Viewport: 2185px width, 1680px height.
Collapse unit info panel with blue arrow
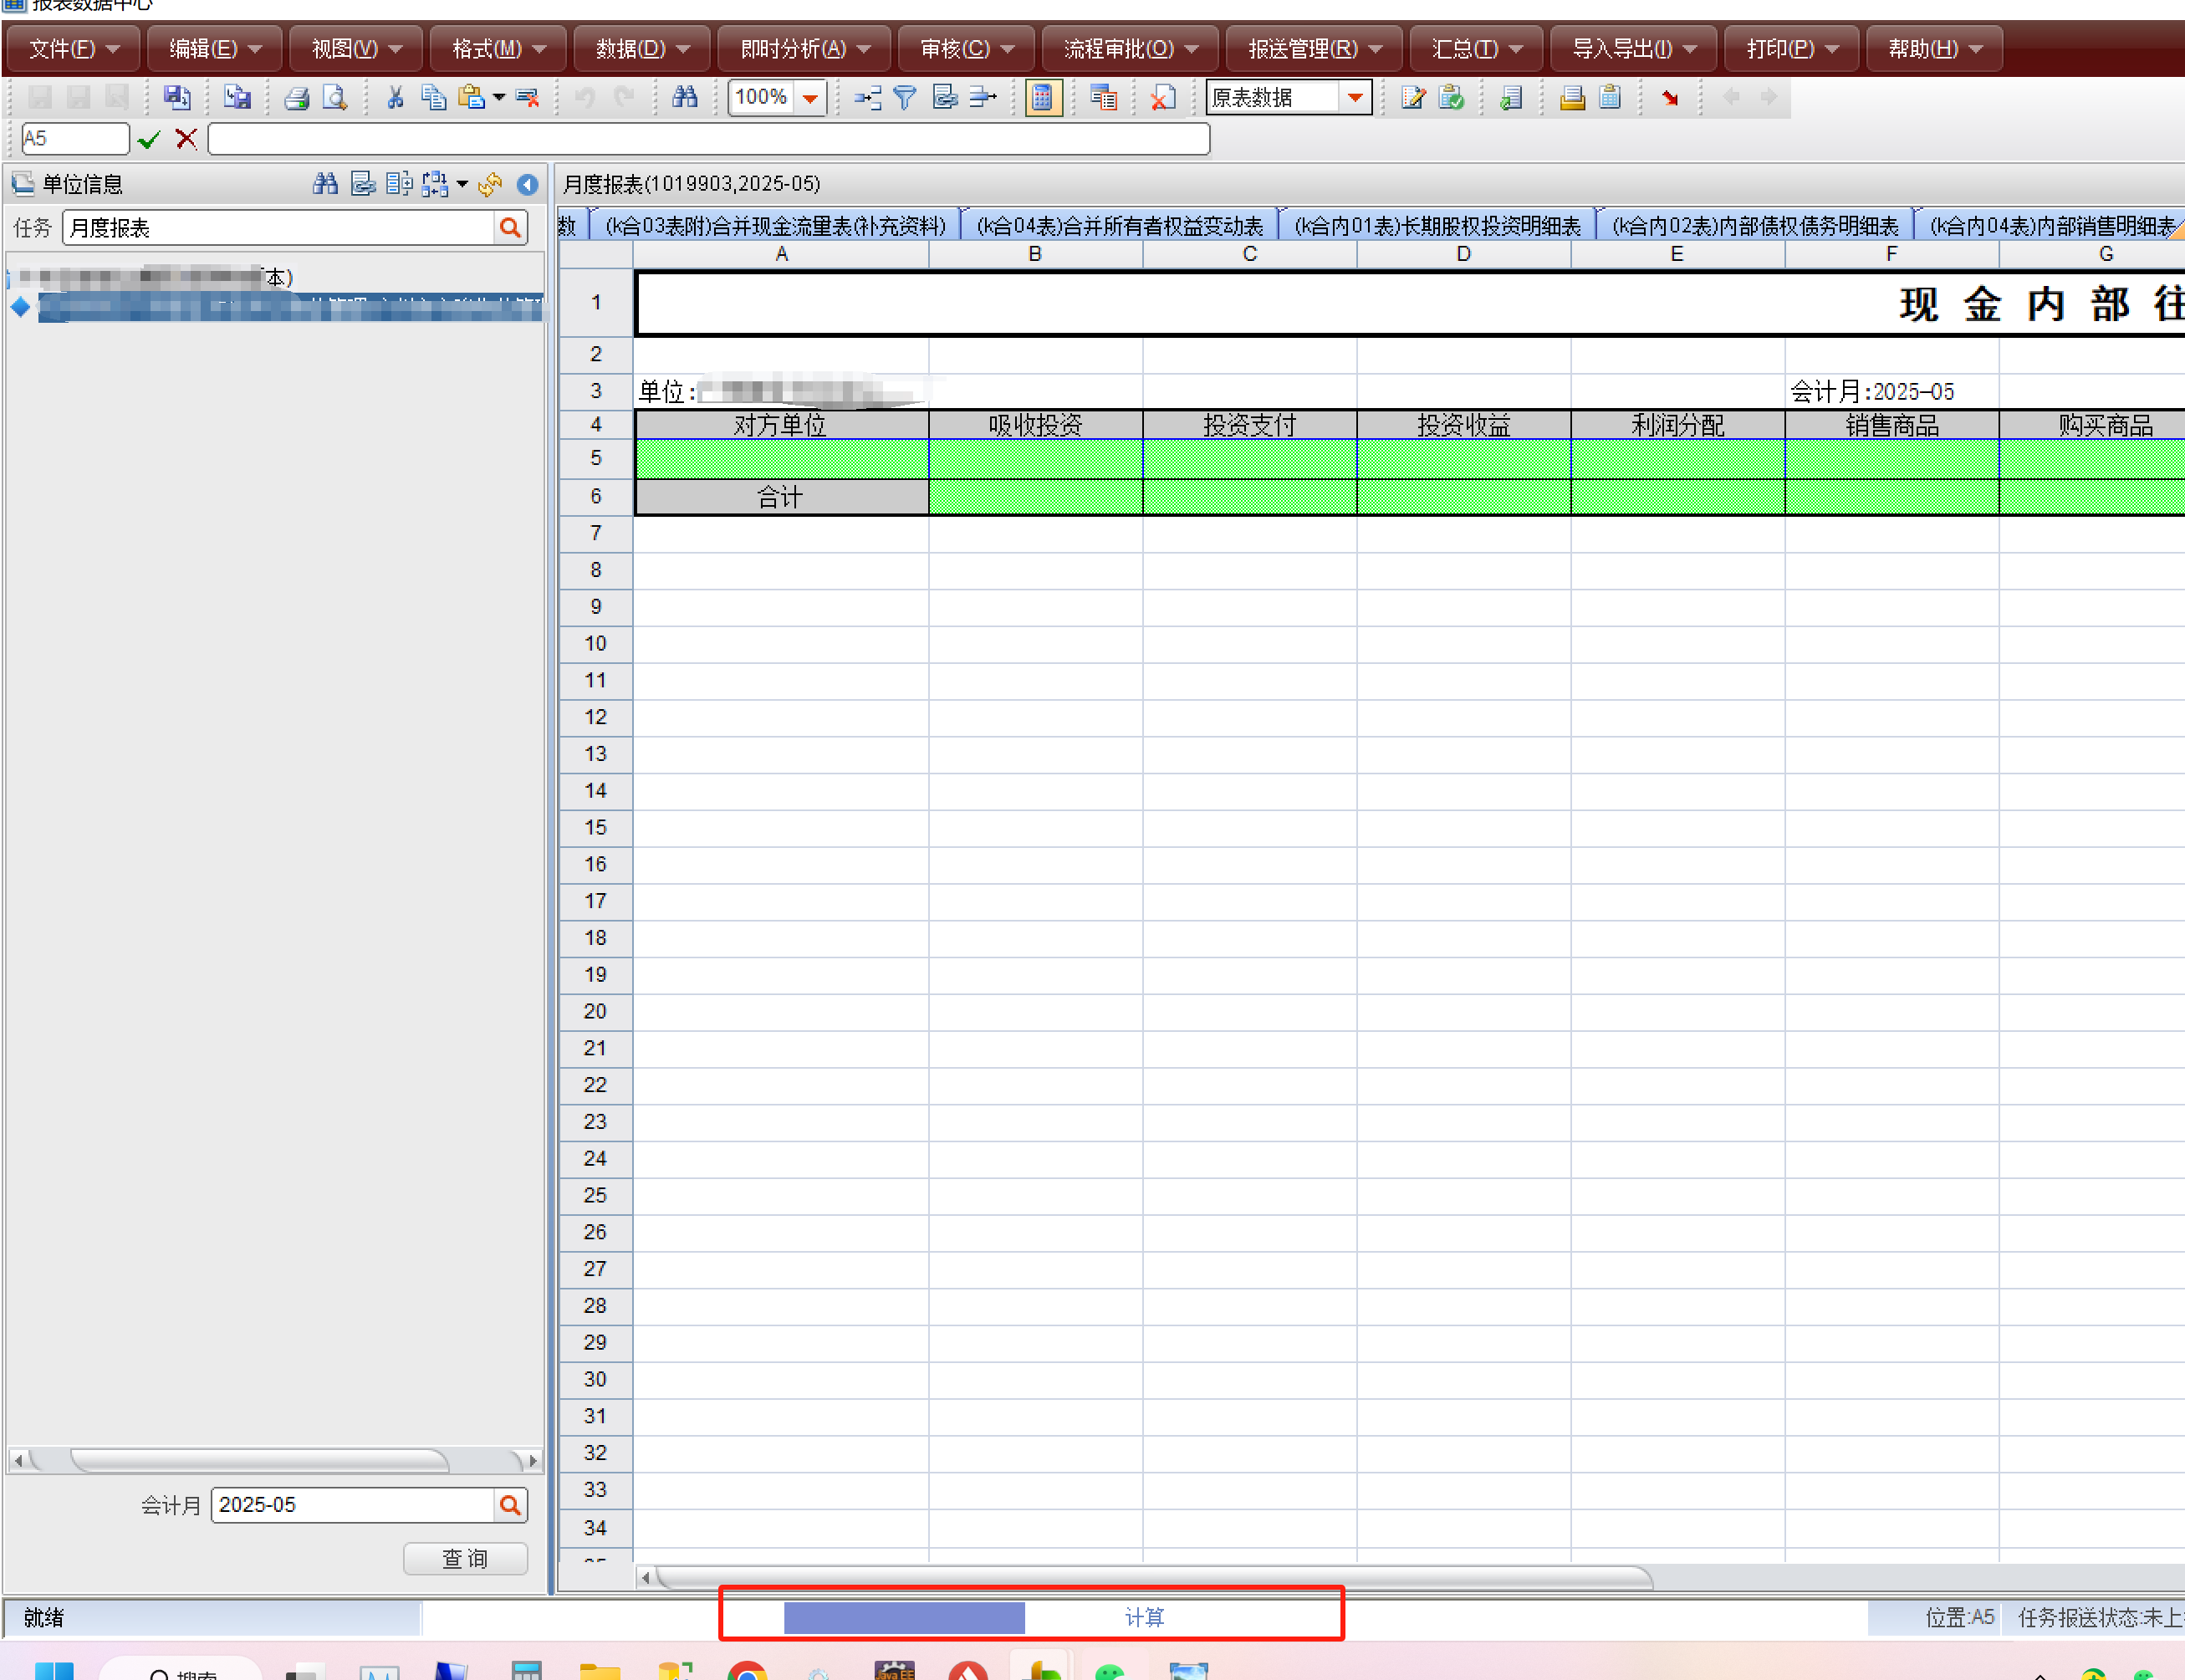pyautogui.click(x=527, y=184)
